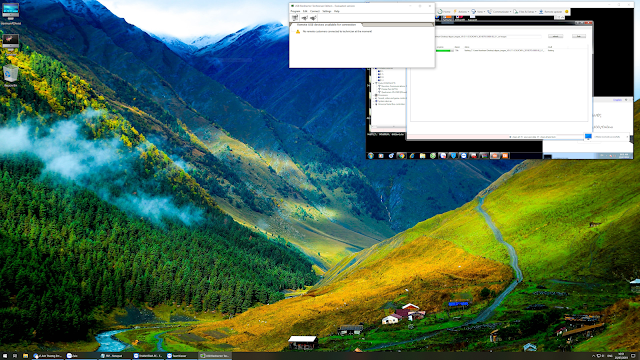
Task: Click Home in the remote session toolbar
Action: (444, 11)
